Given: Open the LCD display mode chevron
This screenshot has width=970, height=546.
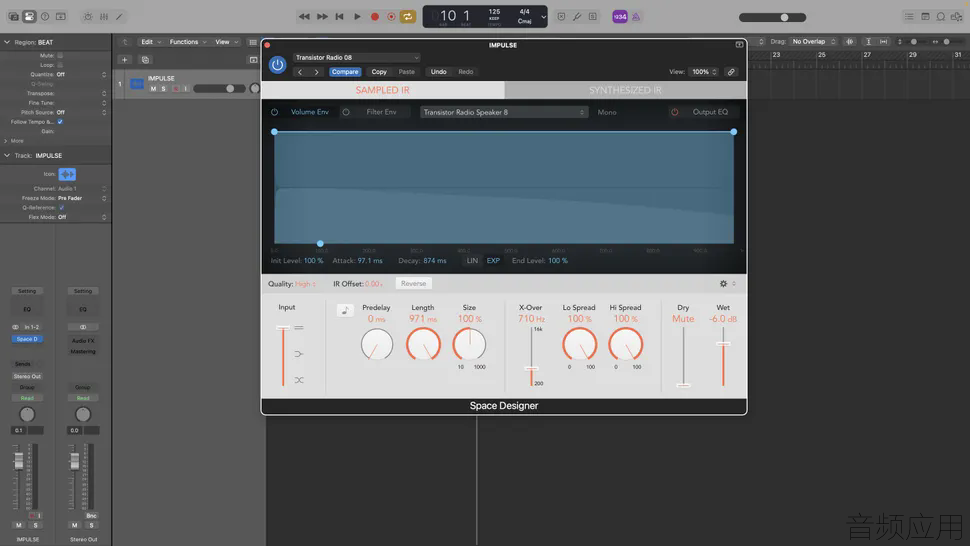Looking at the screenshot, I should [x=543, y=17].
